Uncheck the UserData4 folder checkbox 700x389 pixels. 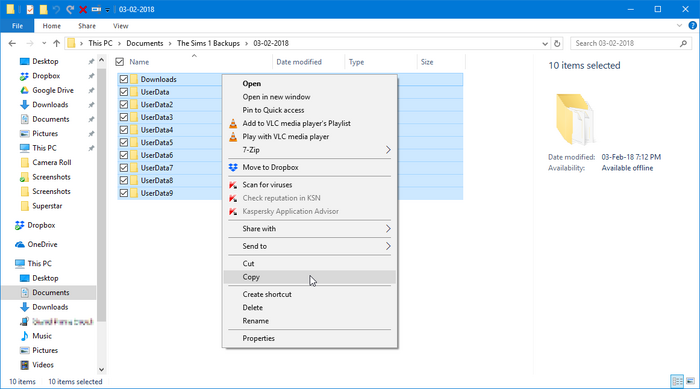tap(124, 130)
